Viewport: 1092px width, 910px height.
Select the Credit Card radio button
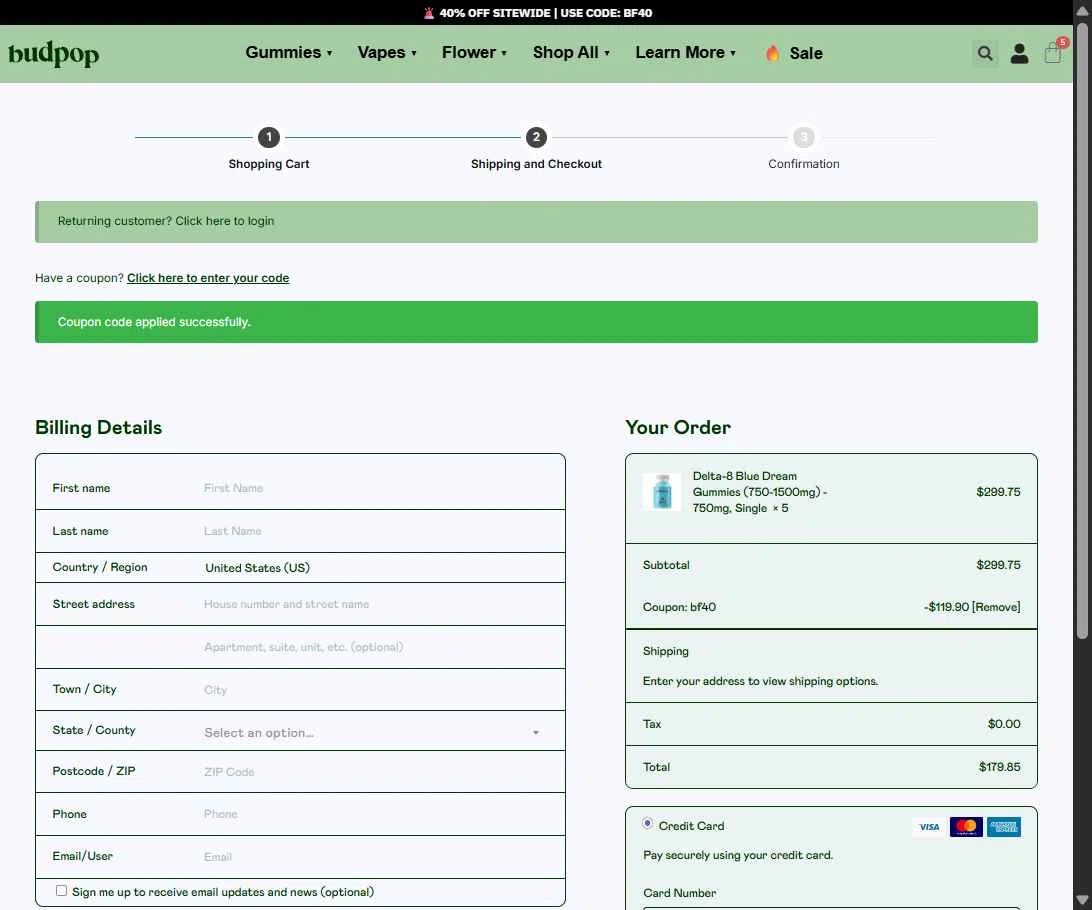(x=647, y=823)
